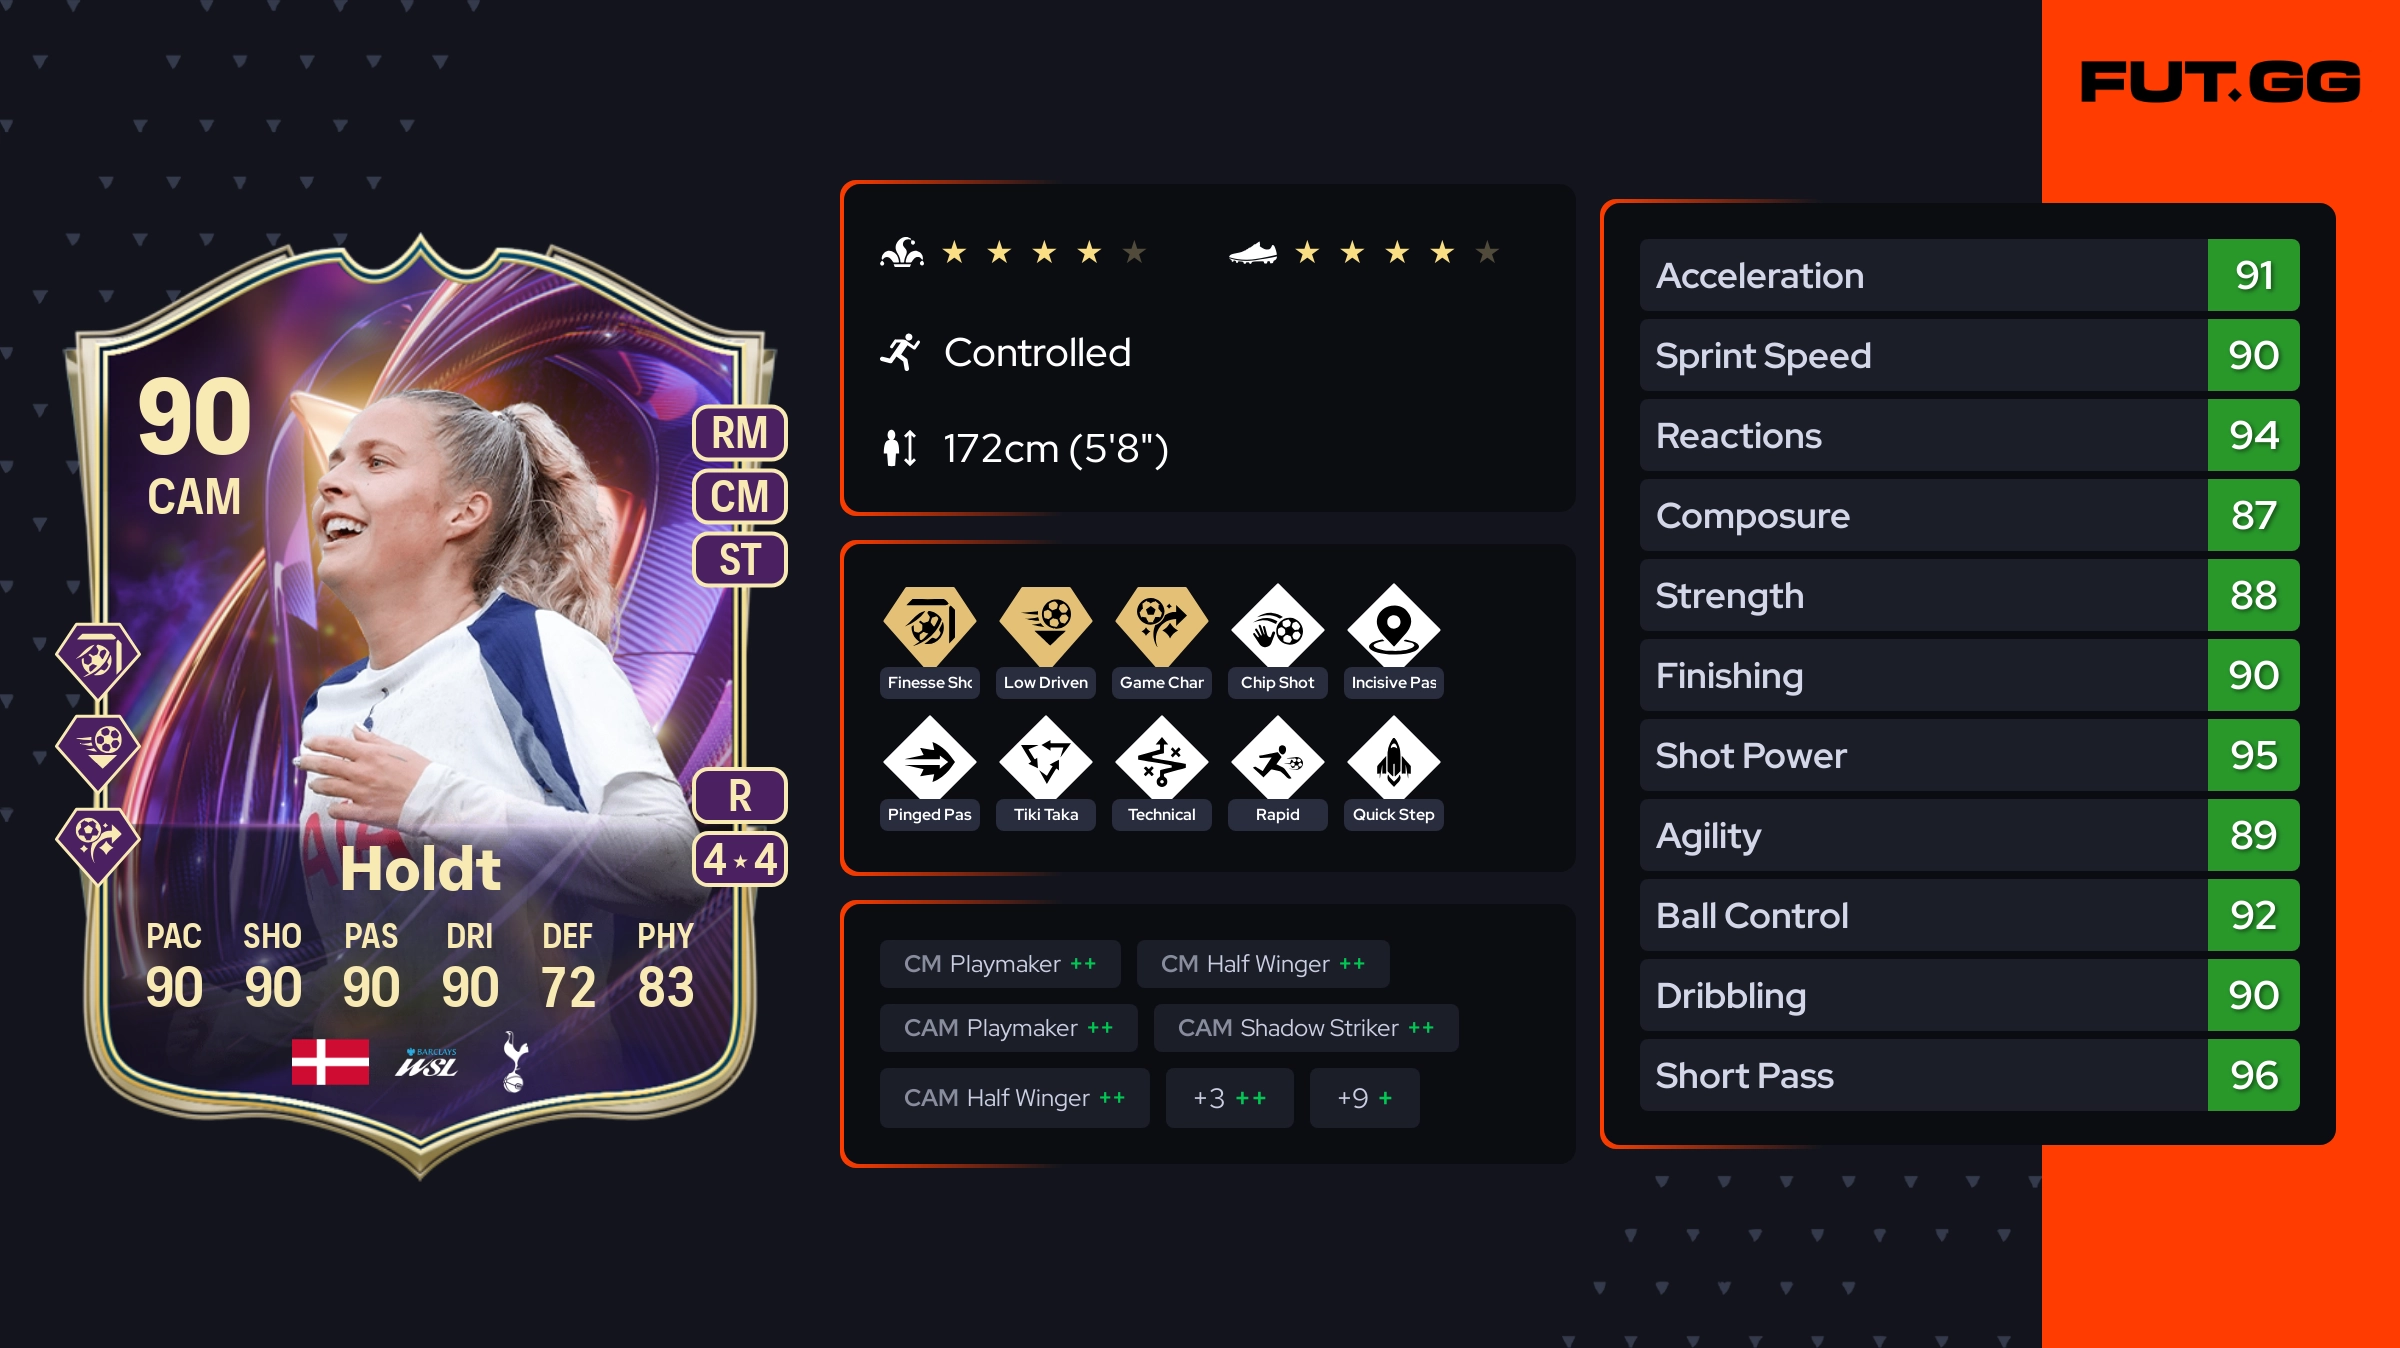Select the CM Playmaker role tag
Image resolution: width=2400 pixels, height=1348 pixels.
(x=1000, y=964)
